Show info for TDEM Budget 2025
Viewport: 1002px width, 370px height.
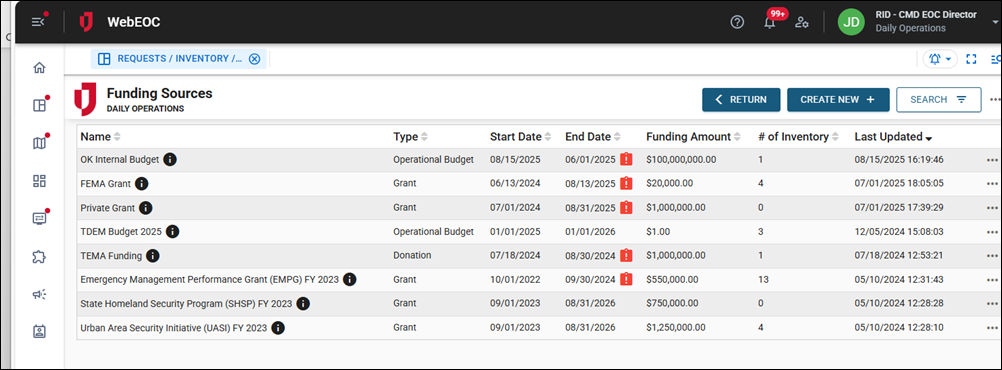pos(173,231)
